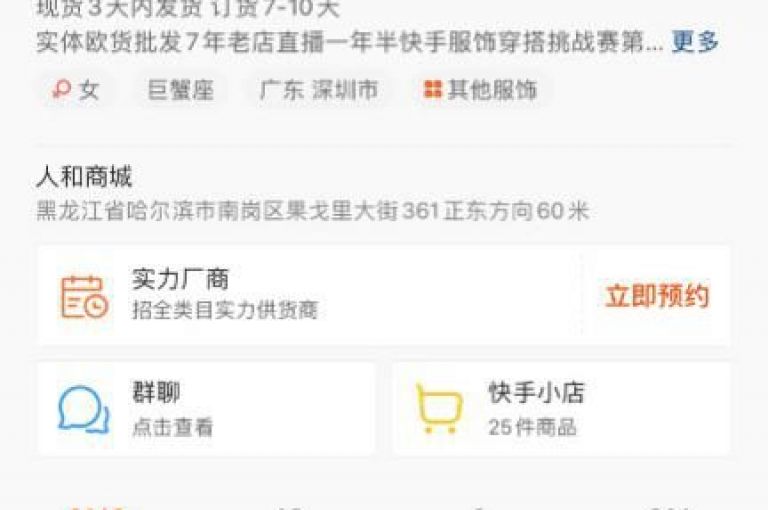768x510 pixels.
Task: Tap the 实体欧货批发 bio description text
Action: (350, 42)
